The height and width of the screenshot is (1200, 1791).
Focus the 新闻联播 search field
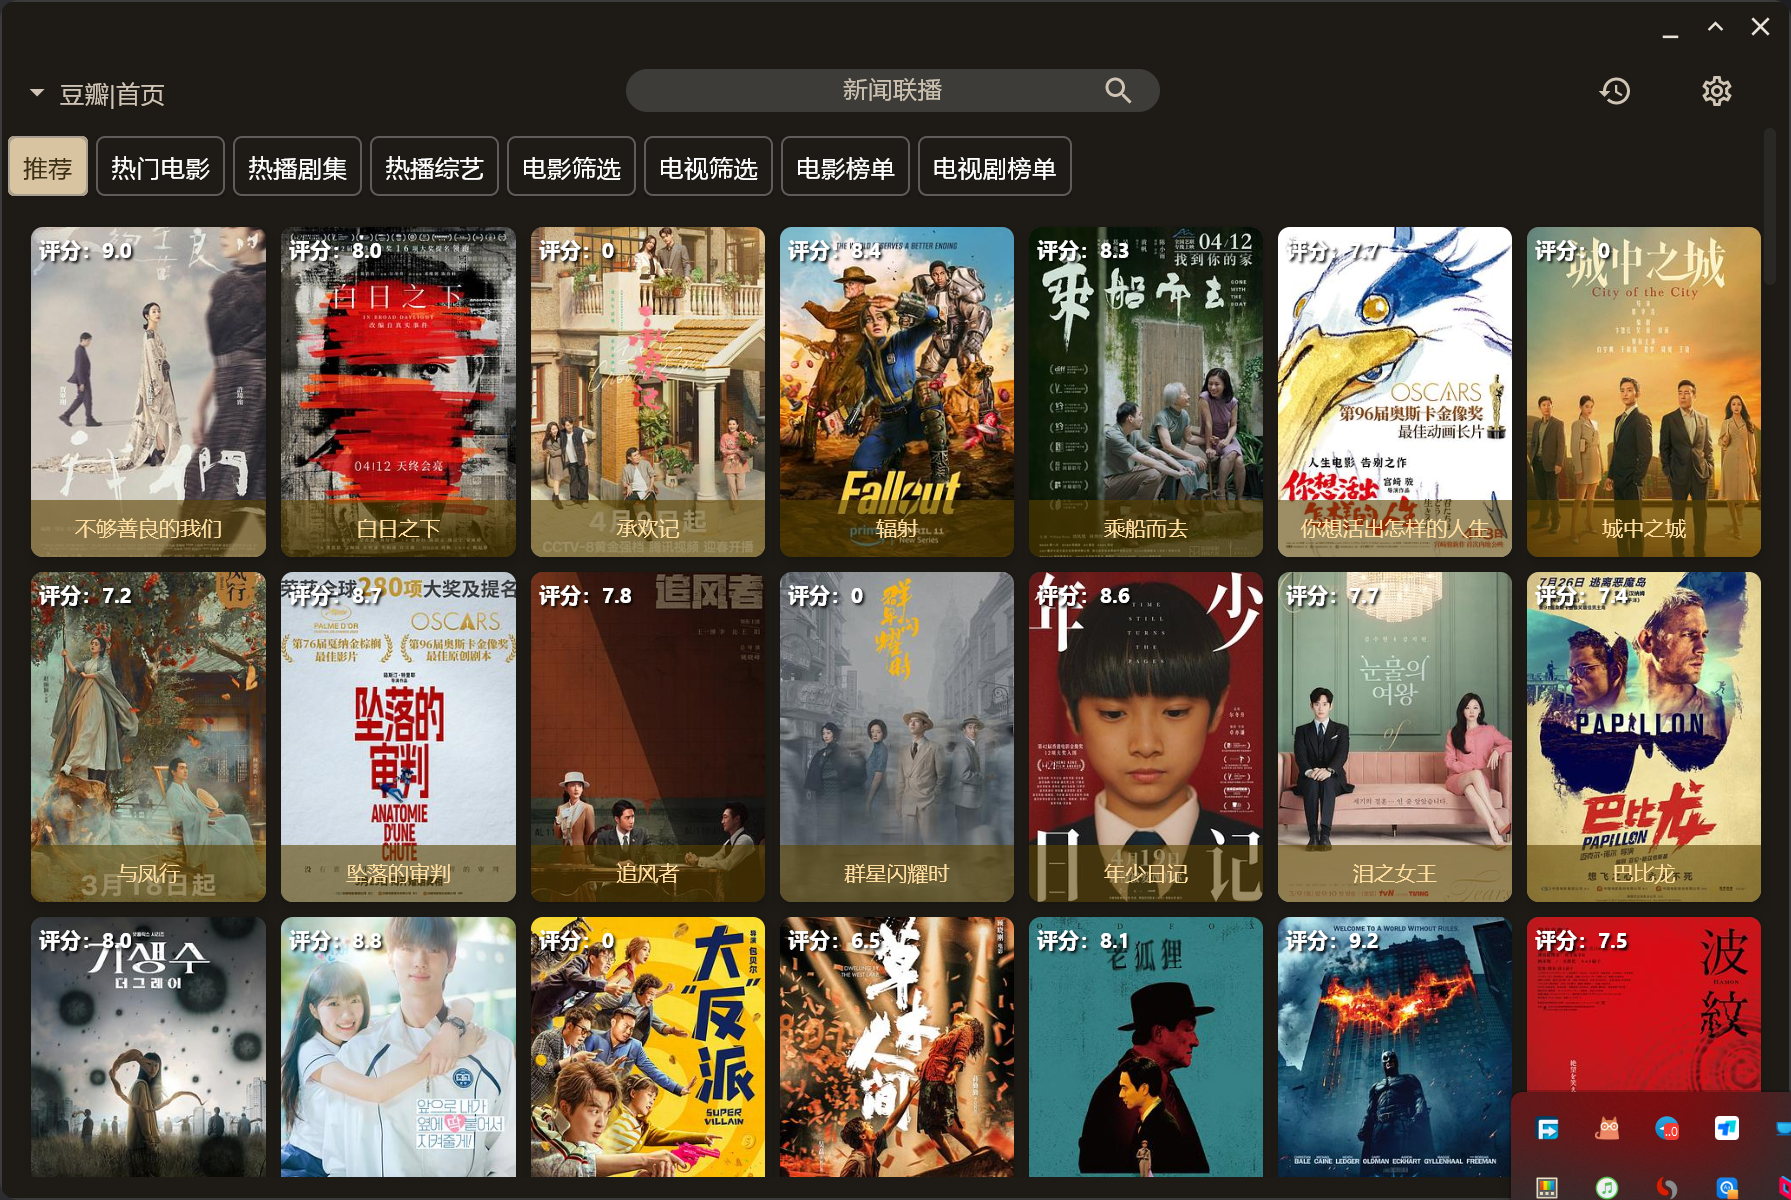tap(892, 91)
